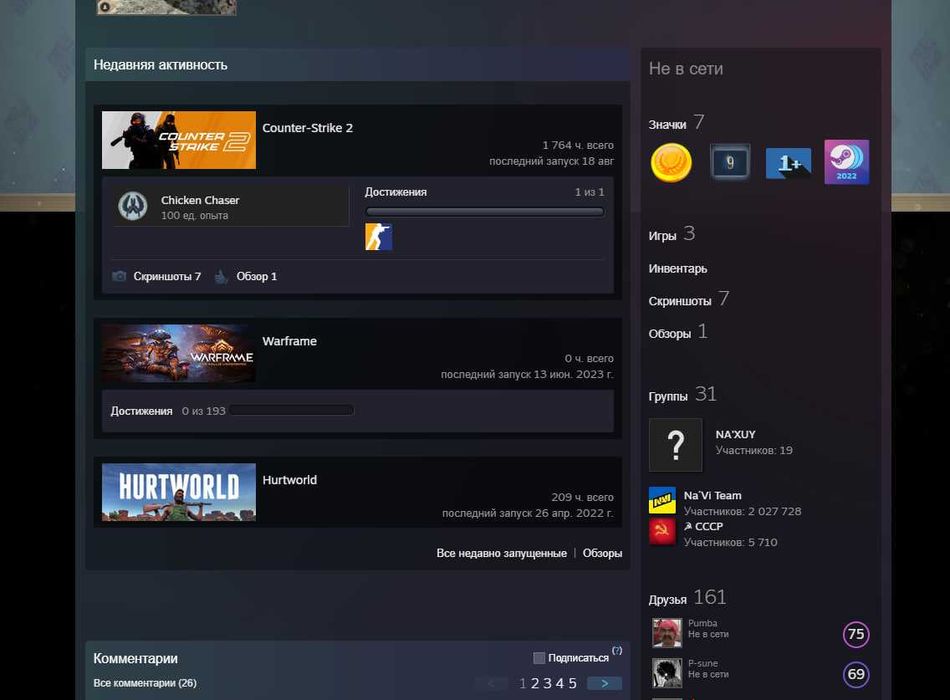This screenshot has width=950, height=700.
Task: Click '209 ч. всего' playtime text
Action: [x=582, y=497]
